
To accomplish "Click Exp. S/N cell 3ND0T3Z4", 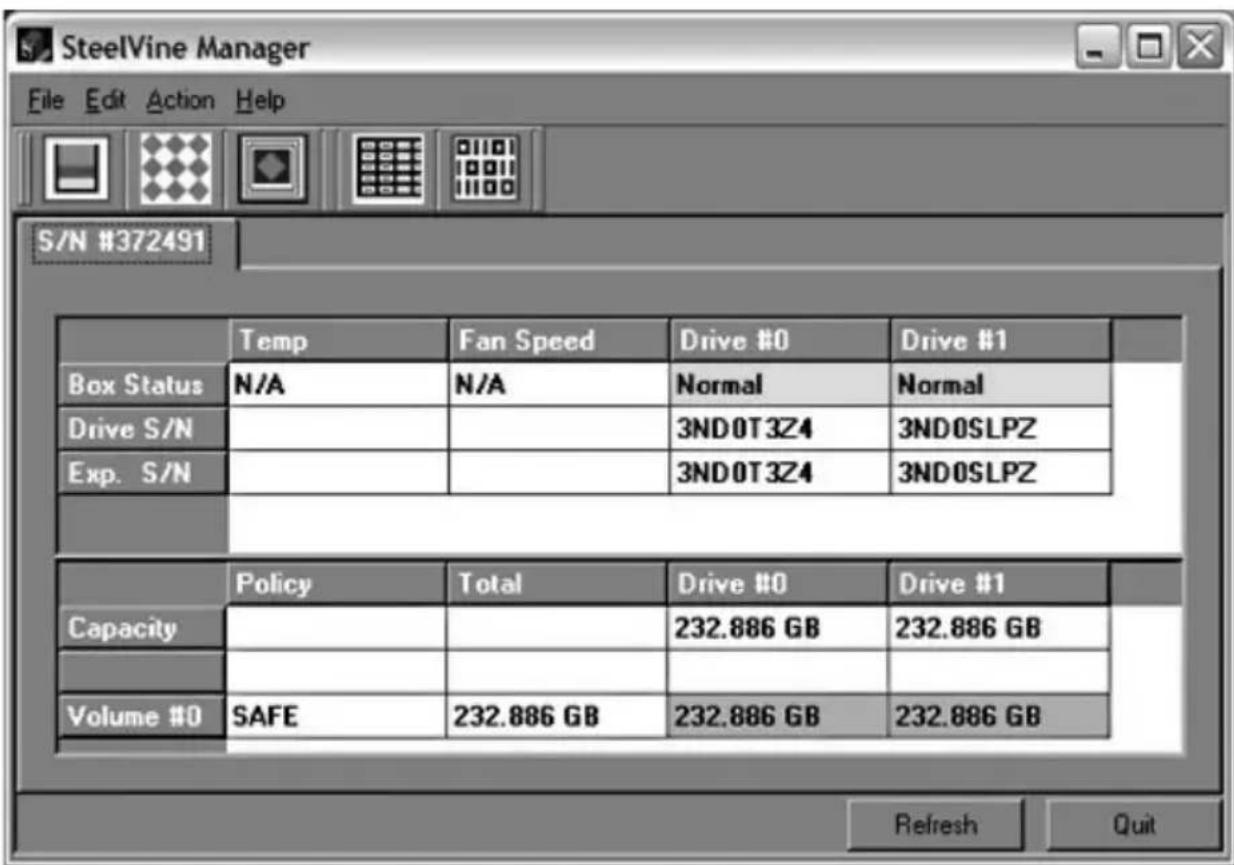I will tap(779, 473).
